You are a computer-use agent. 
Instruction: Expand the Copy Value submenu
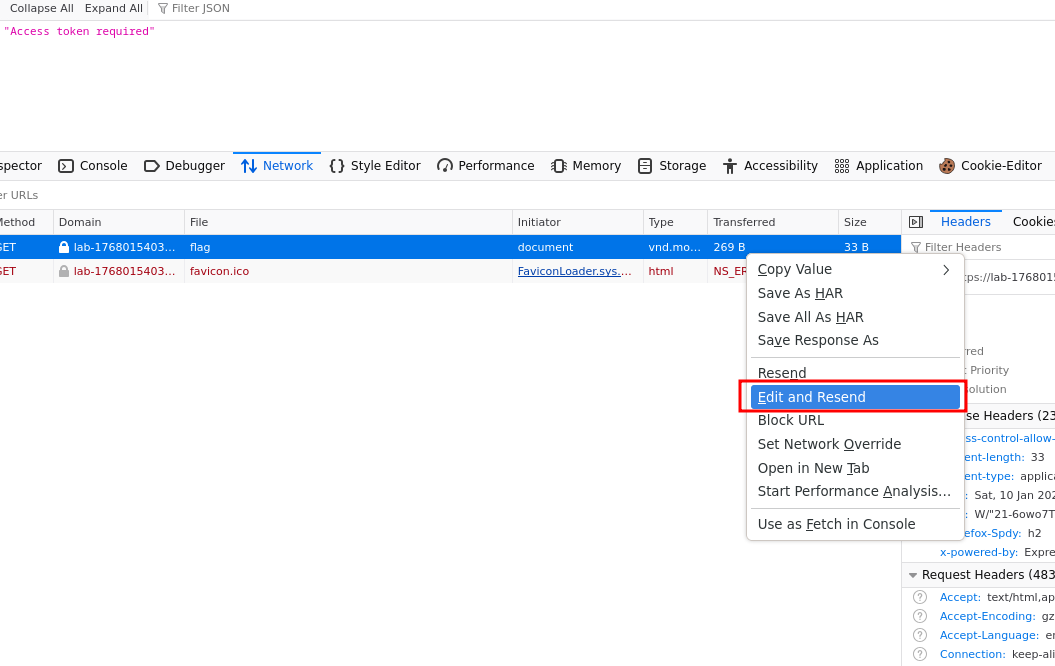pos(855,269)
